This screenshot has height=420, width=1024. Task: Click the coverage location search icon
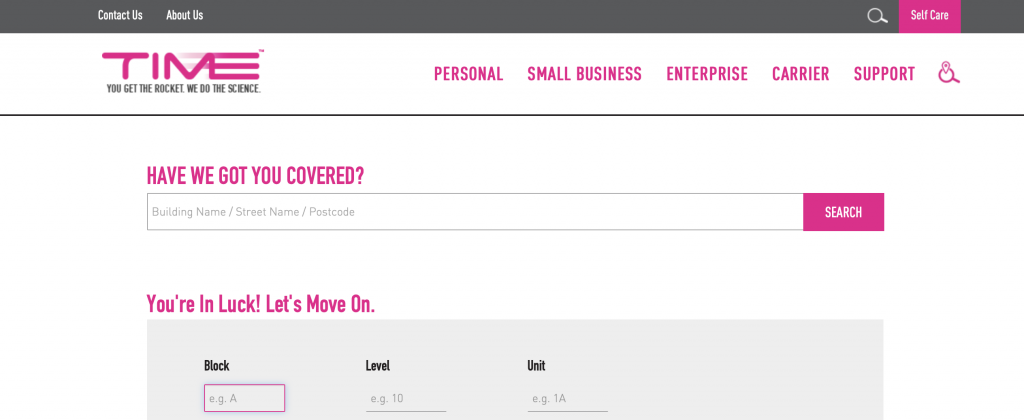[x=949, y=73]
